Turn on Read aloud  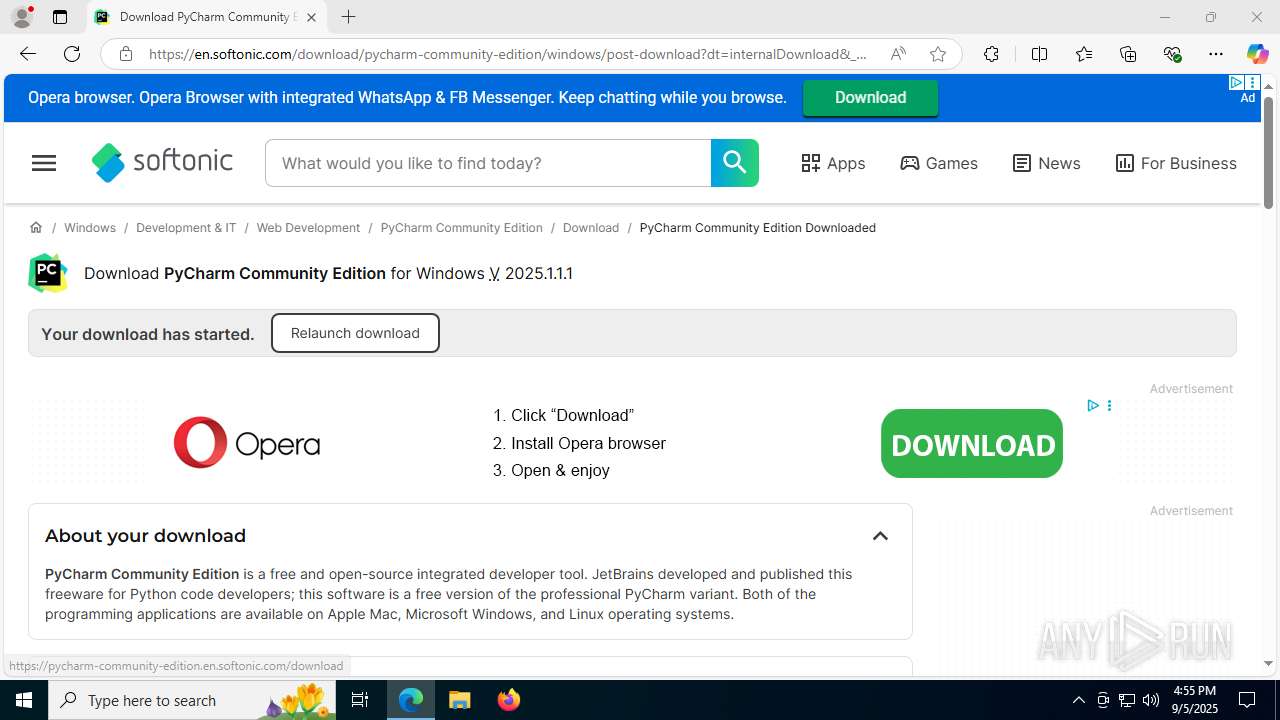tap(898, 54)
